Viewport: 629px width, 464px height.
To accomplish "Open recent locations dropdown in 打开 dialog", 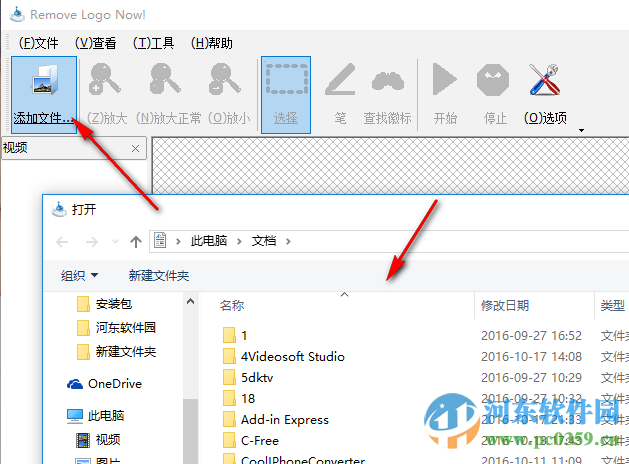I will tap(115, 241).
